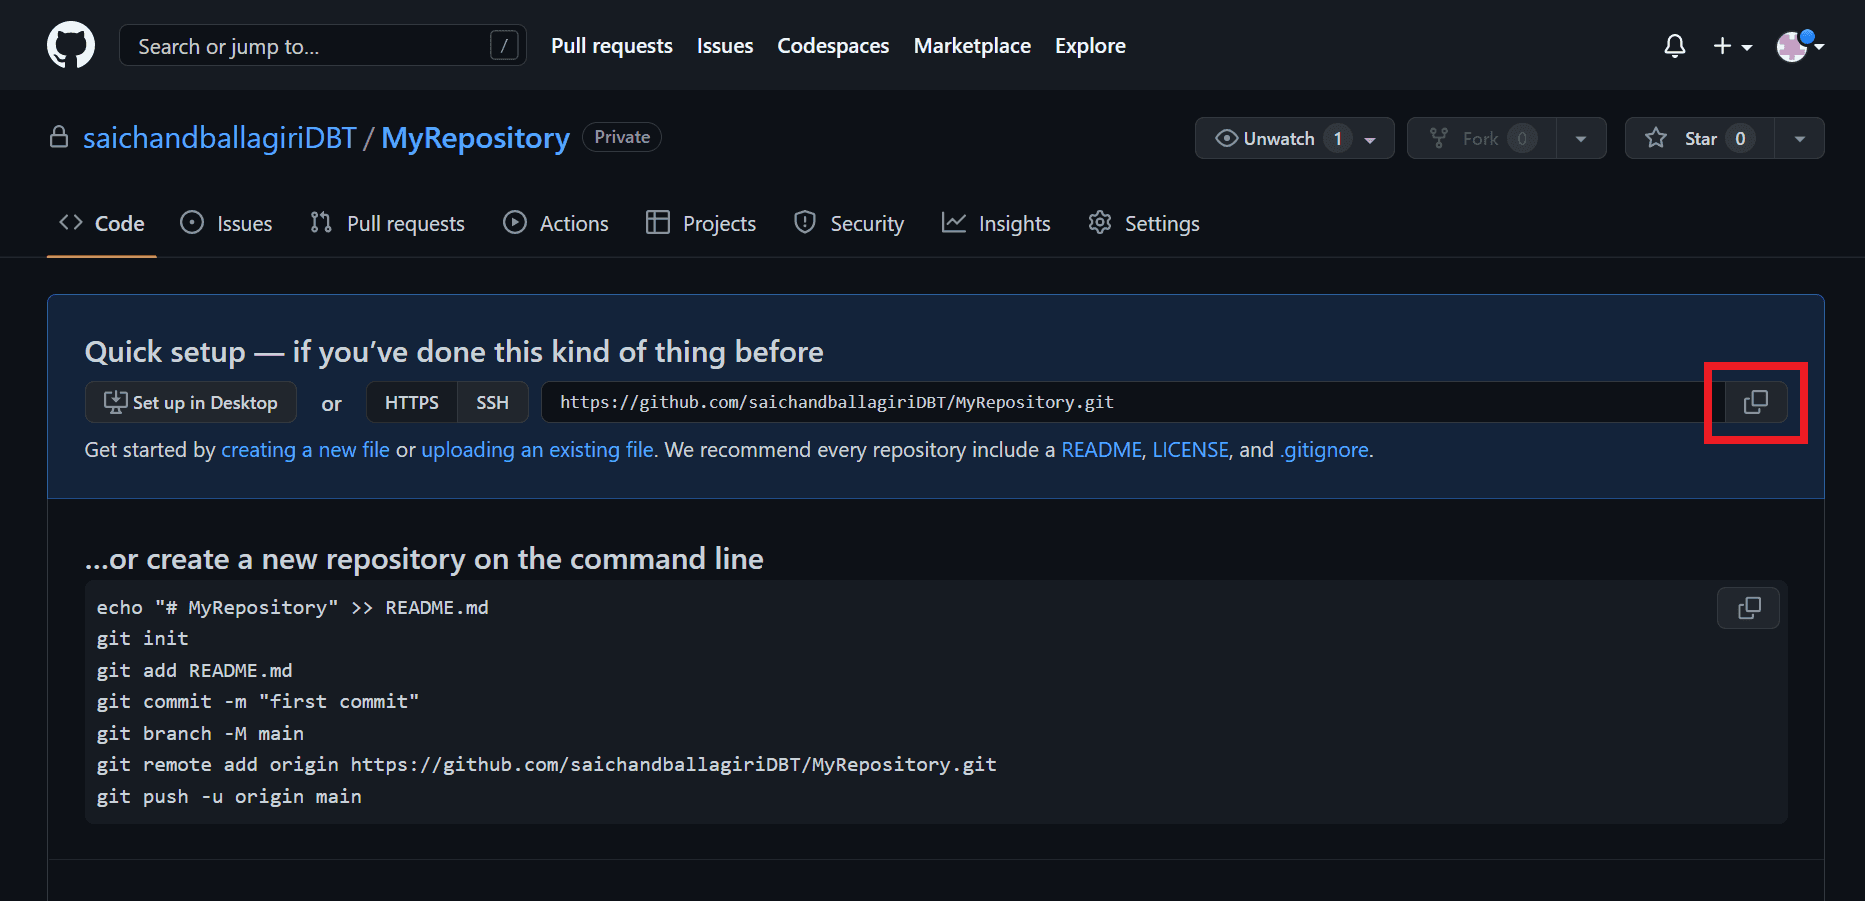Click the git commit first commit line
Viewport: 1865px width, 901px height.
(x=258, y=702)
